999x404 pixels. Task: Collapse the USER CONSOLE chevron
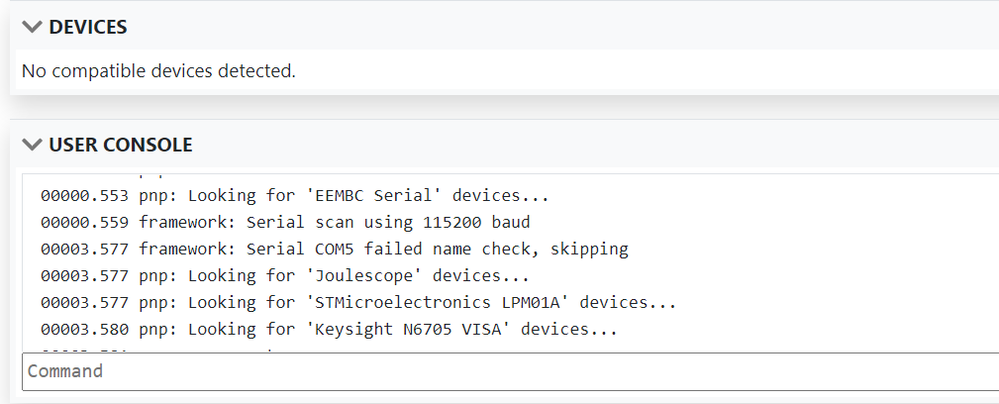pyautogui.click(x=33, y=146)
